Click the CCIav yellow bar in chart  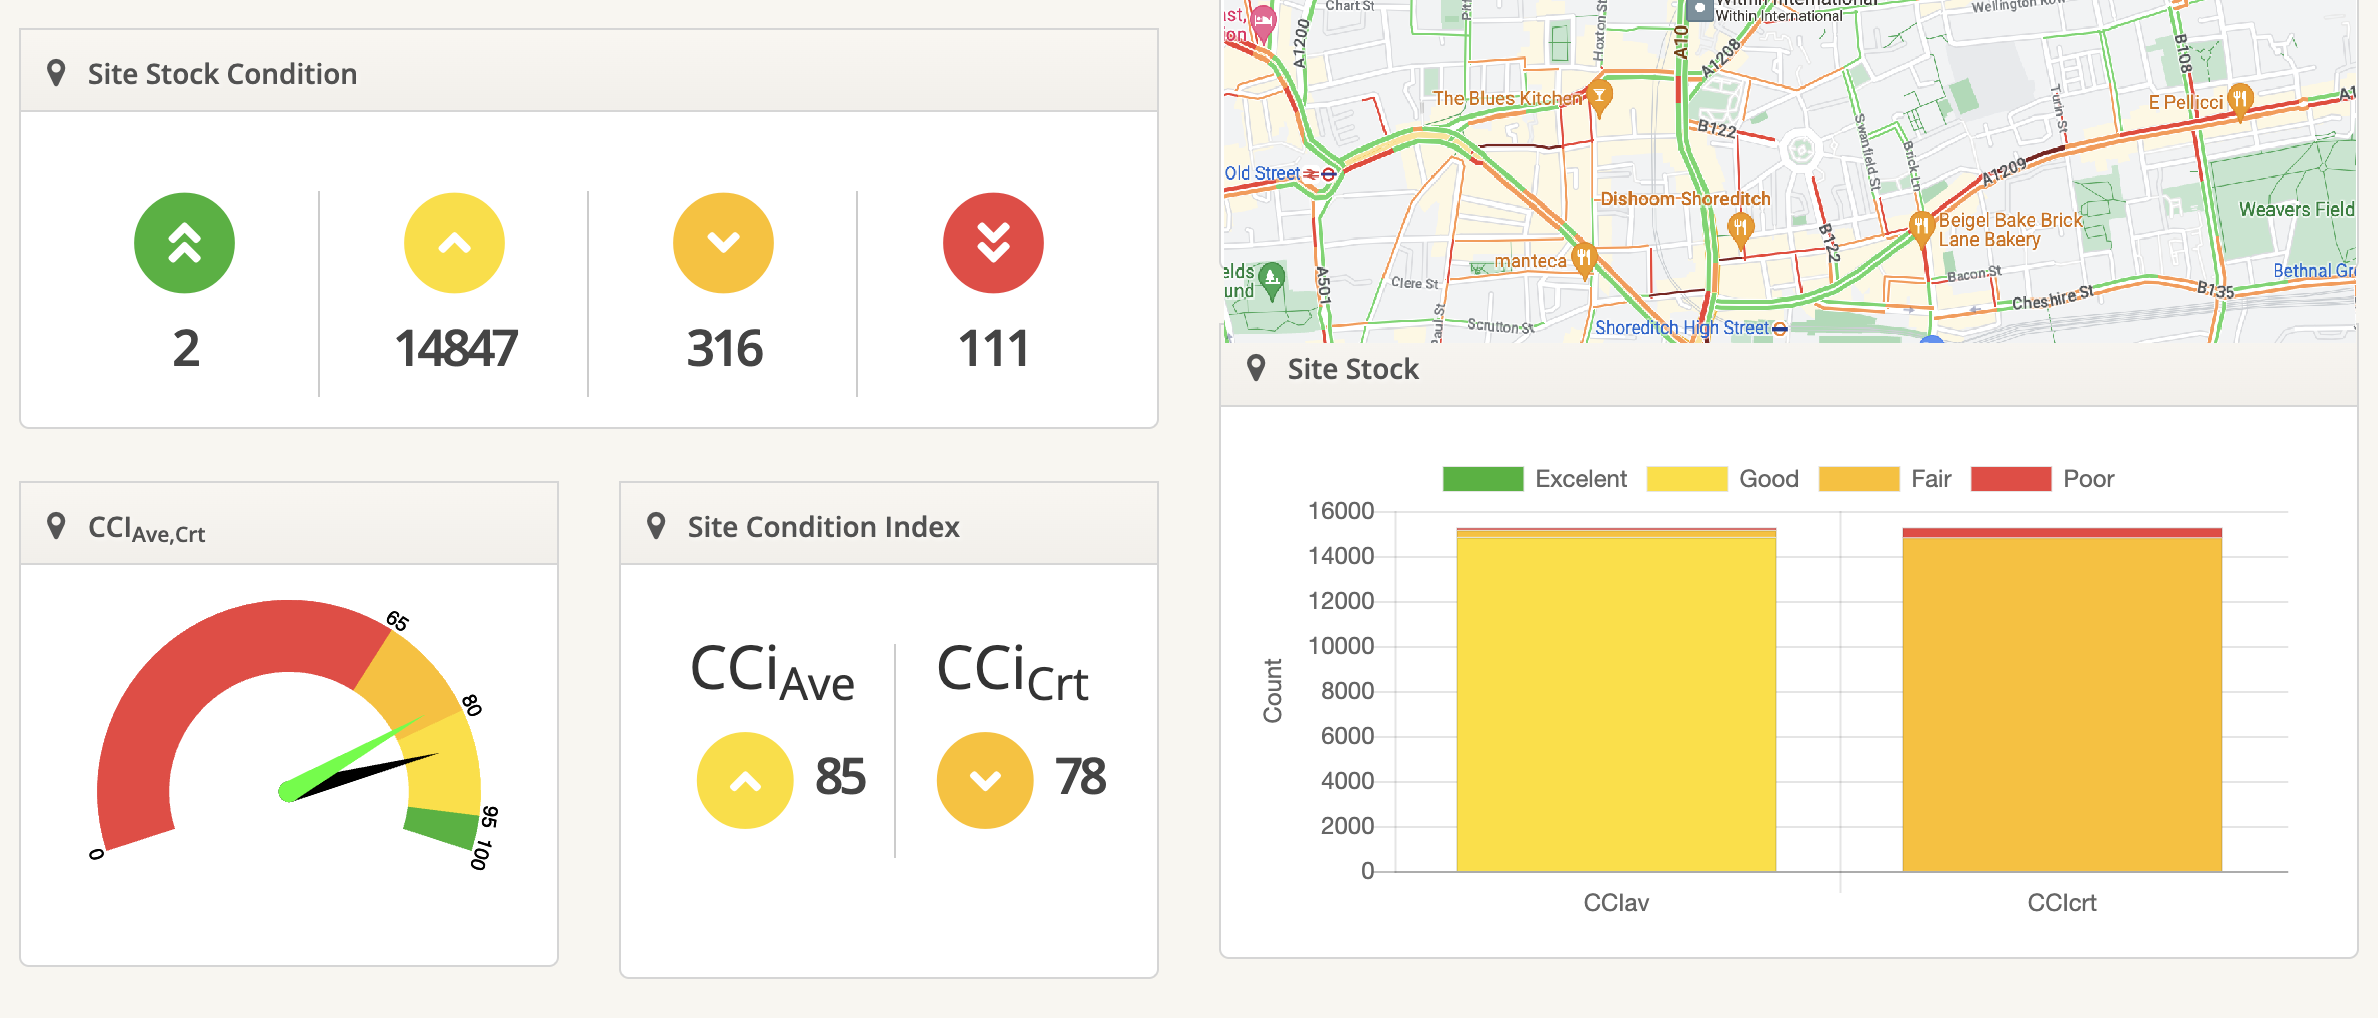[1616, 700]
